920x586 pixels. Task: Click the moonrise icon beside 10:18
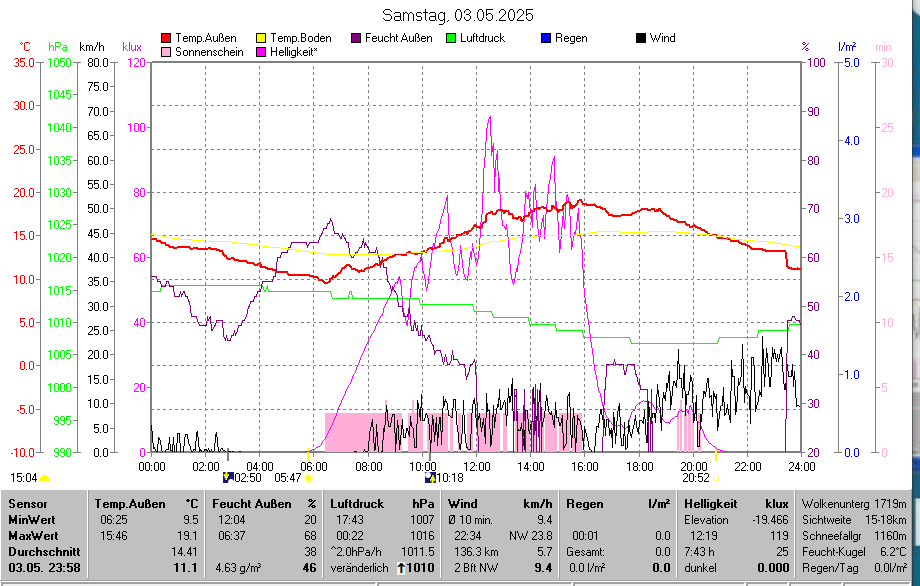point(431,477)
